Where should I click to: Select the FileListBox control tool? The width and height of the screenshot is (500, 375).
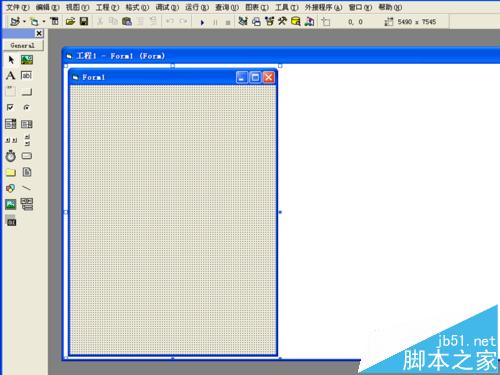27,172
